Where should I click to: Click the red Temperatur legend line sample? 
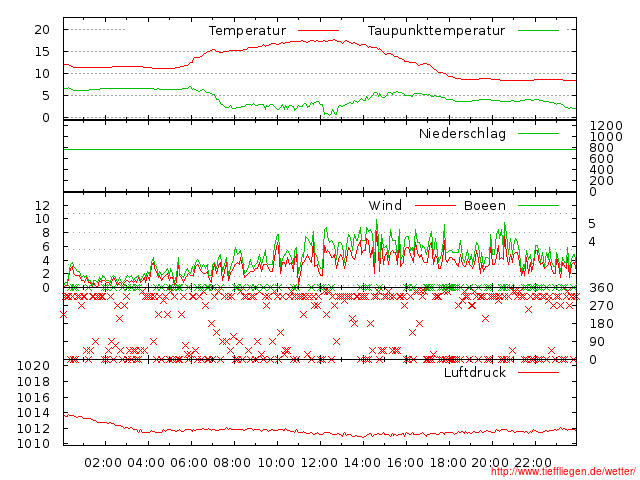point(318,30)
